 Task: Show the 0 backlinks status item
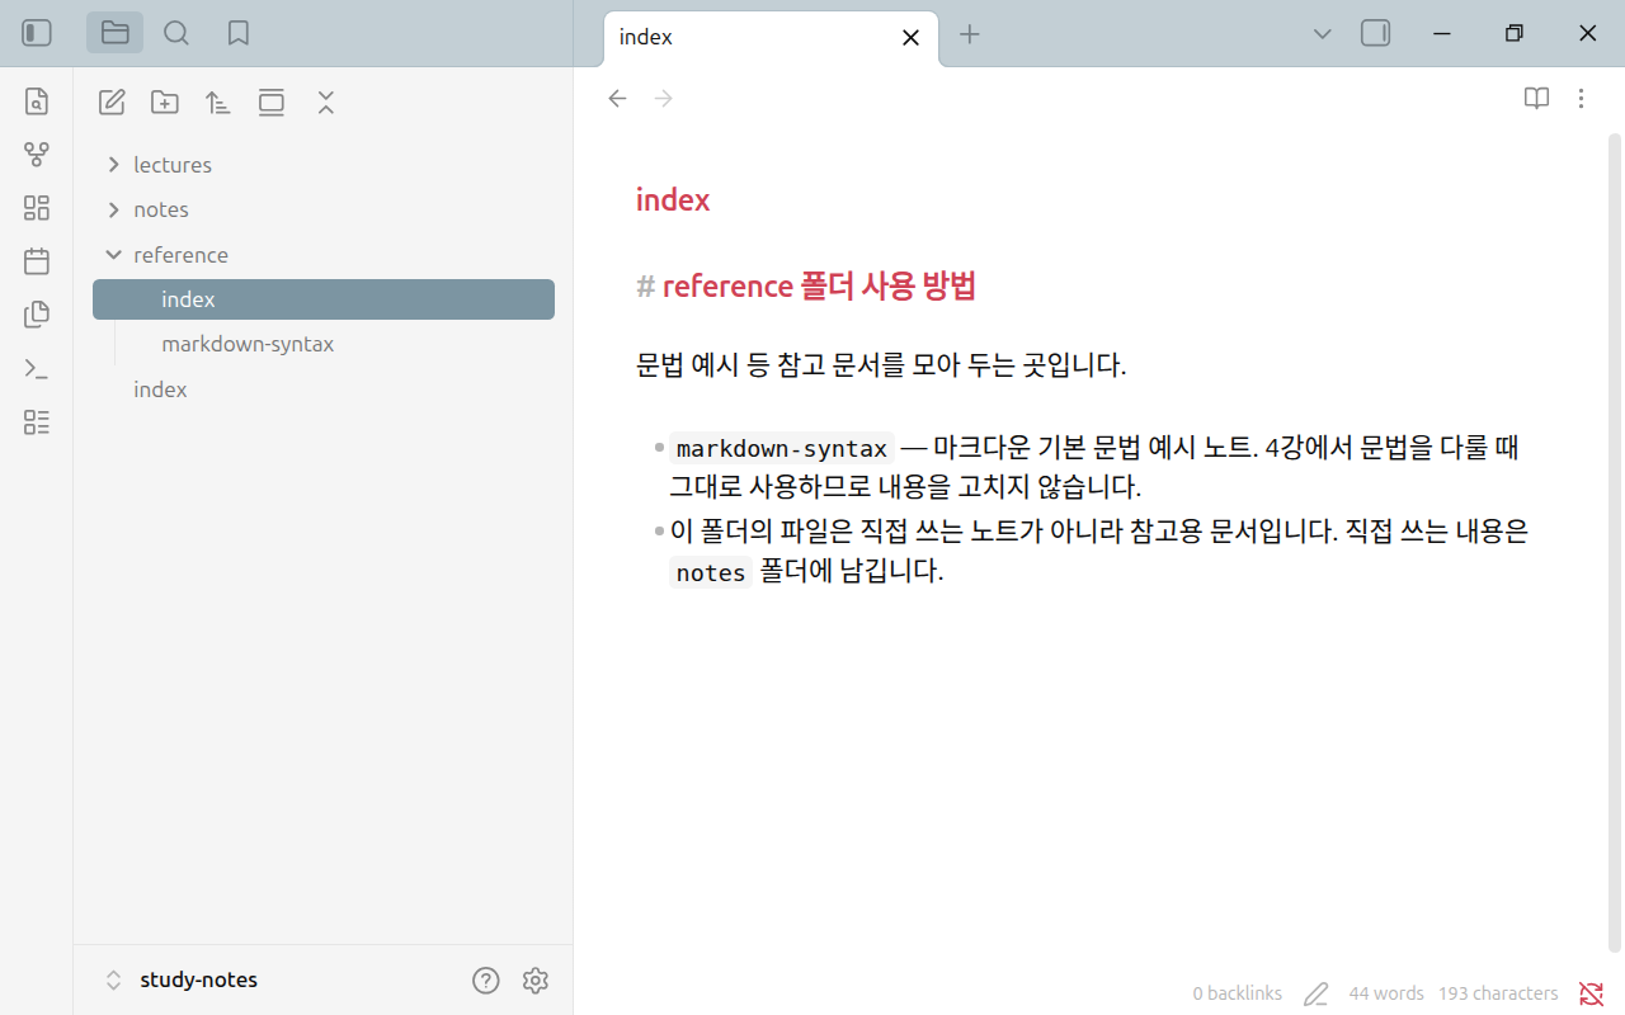pos(1237,993)
